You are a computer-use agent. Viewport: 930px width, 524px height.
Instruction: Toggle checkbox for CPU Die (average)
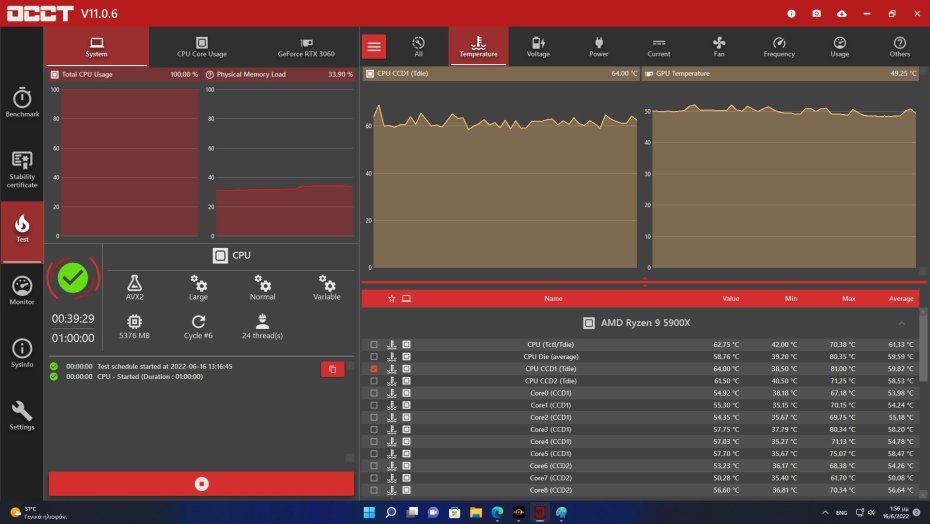coord(374,357)
